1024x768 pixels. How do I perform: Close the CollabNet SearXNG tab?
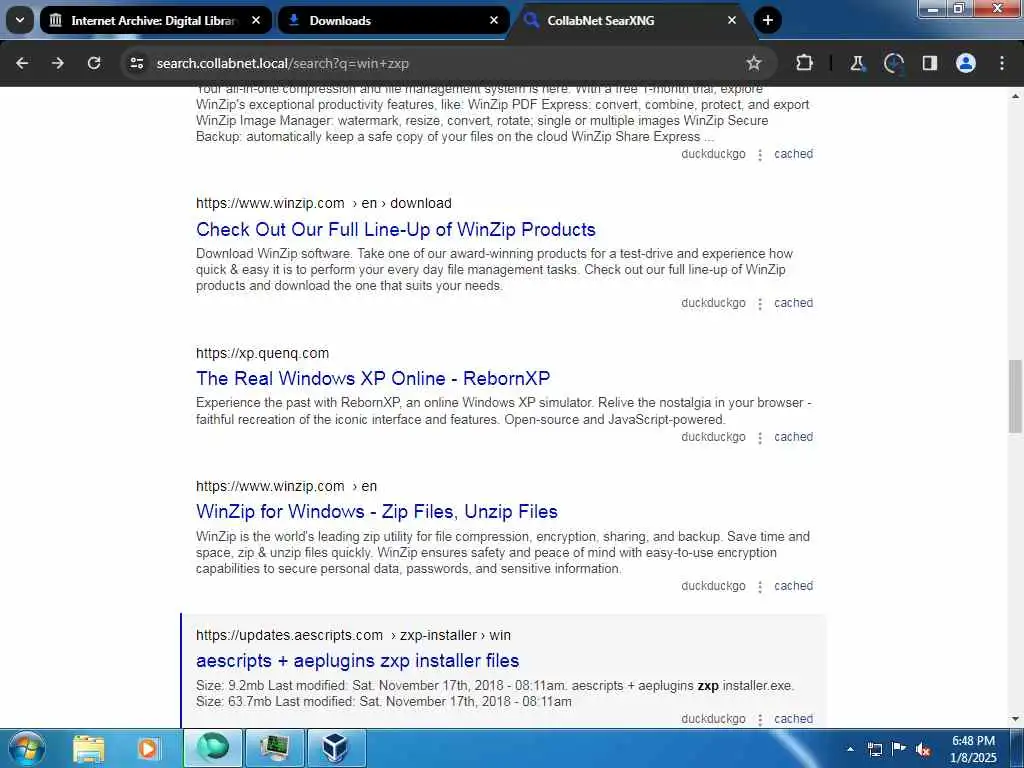point(731,20)
